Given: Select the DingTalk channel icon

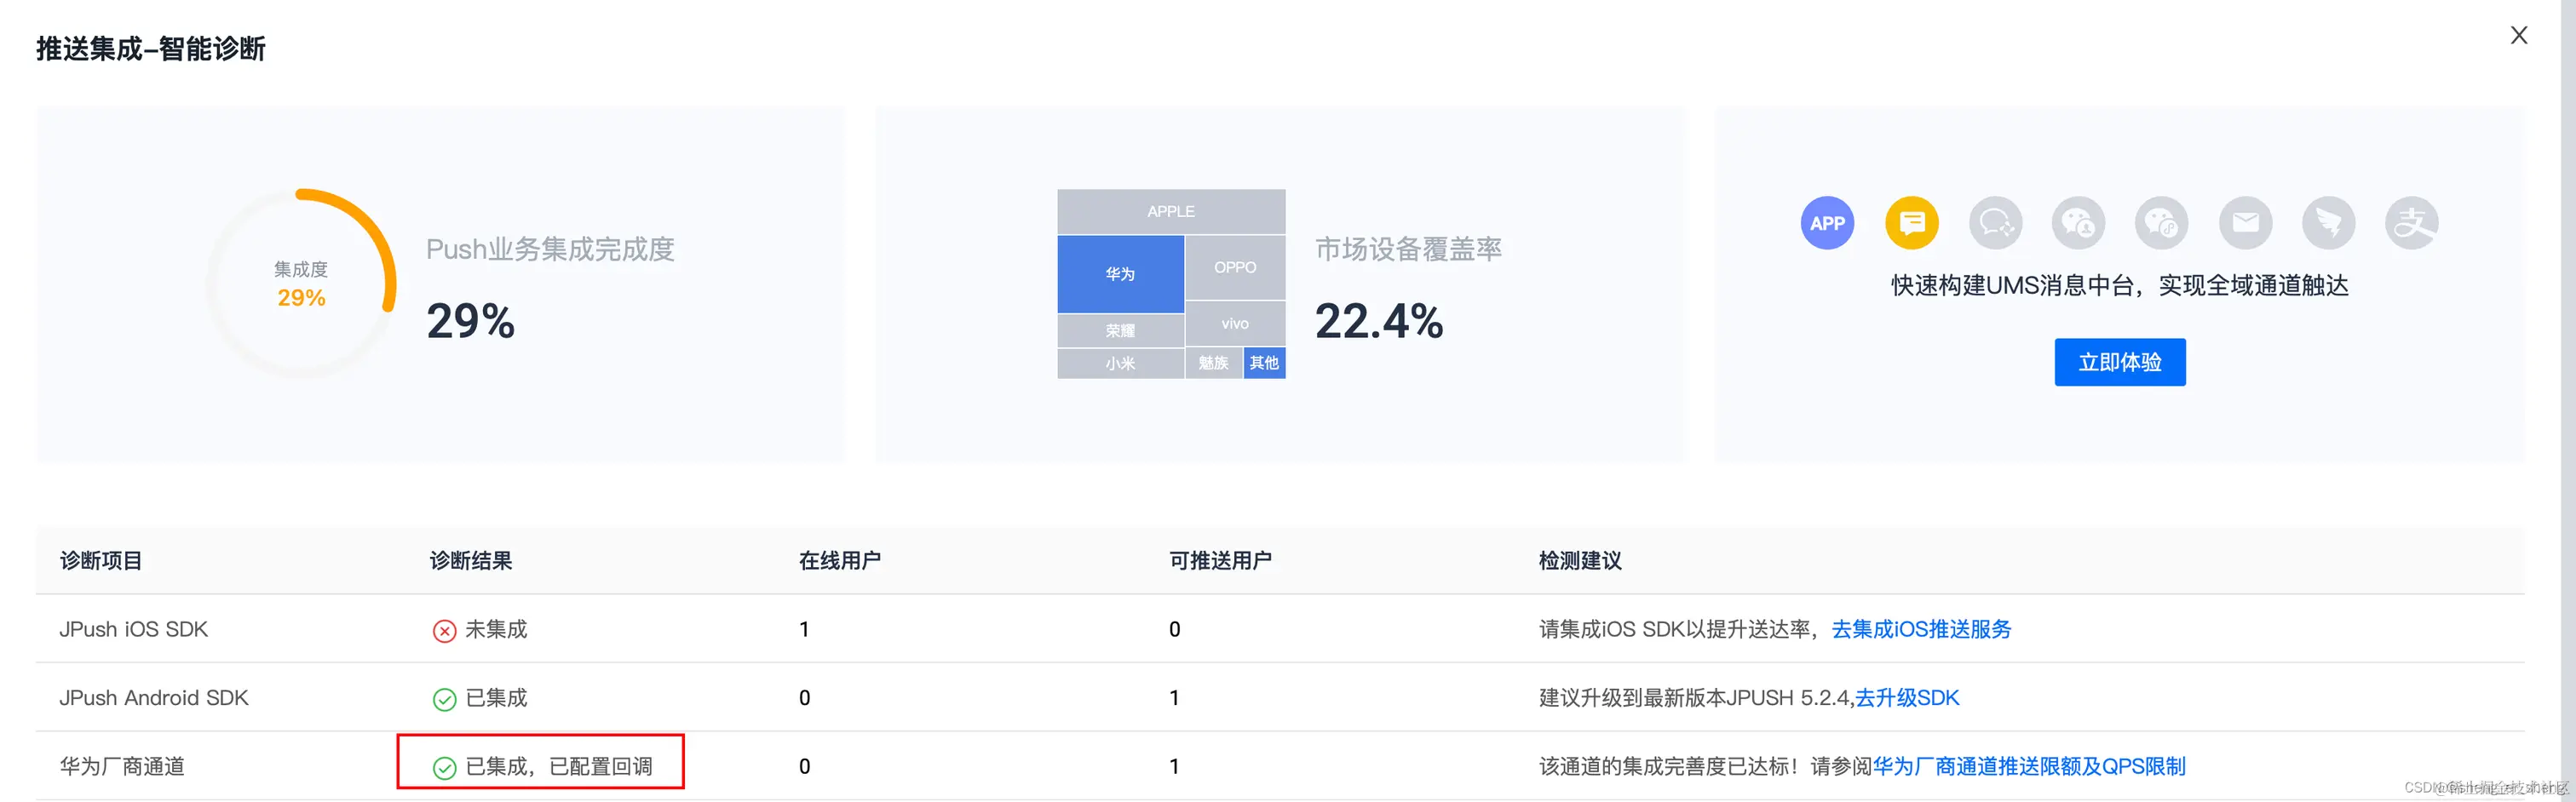Looking at the screenshot, I should tap(2328, 223).
